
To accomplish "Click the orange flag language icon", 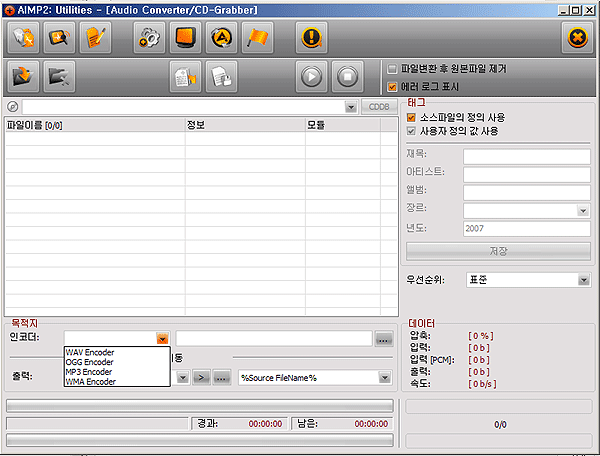I will pyautogui.click(x=258, y=37).
